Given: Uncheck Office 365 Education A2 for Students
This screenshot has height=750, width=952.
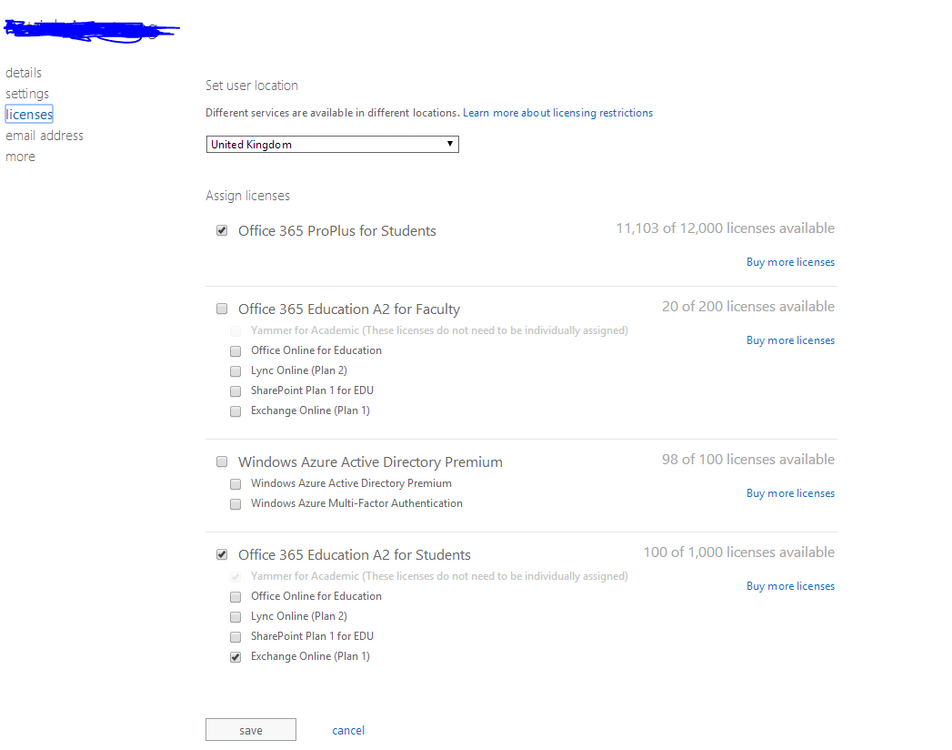Looking at the screenshot, I should click(x=222, y=554).
